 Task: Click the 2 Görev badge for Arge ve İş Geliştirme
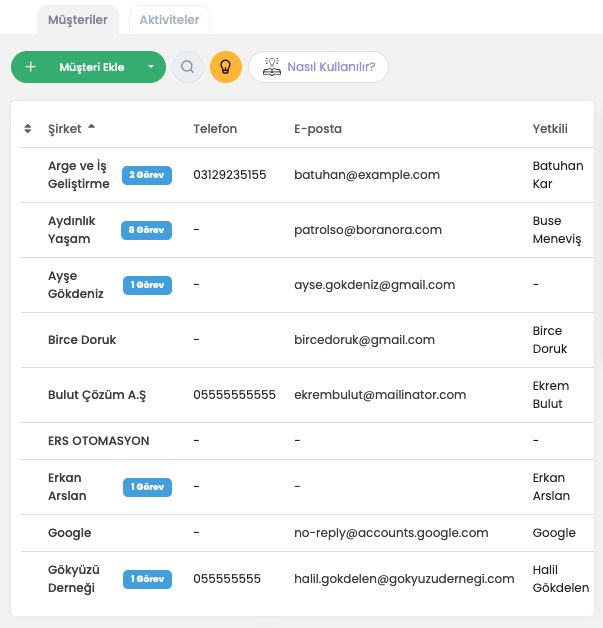click(147, 175)
